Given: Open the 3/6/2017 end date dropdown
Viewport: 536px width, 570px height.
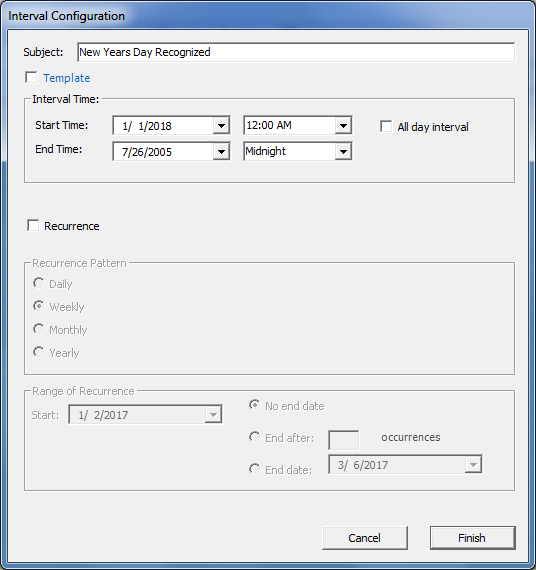Looking at the screenshot, I should coord(473,465).
